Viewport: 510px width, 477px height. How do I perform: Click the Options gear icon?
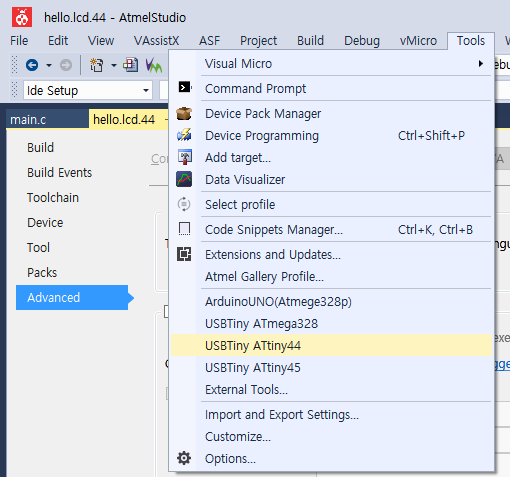[x=184, y=458]
